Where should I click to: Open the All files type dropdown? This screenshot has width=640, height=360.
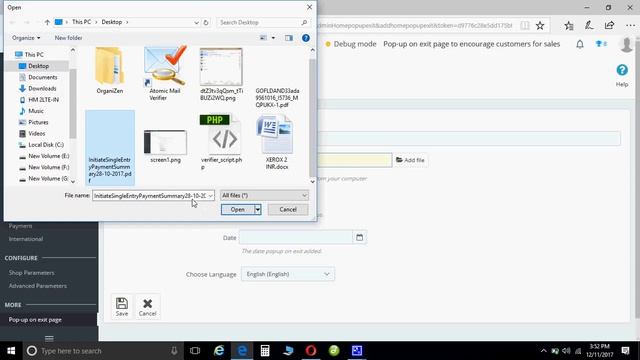(264, 196)
